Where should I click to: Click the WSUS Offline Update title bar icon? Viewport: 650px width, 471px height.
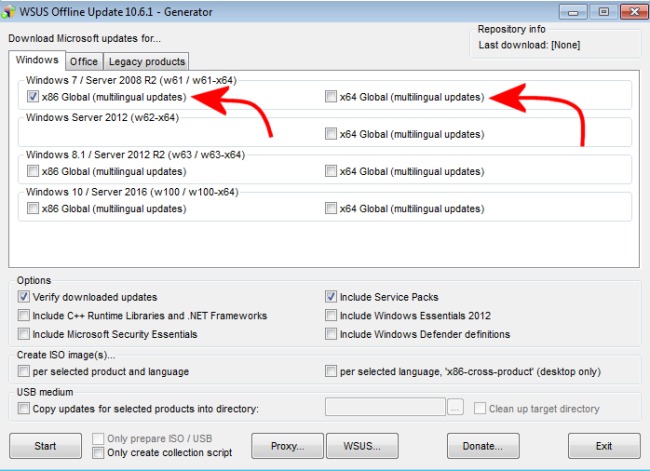coord(8,12)
